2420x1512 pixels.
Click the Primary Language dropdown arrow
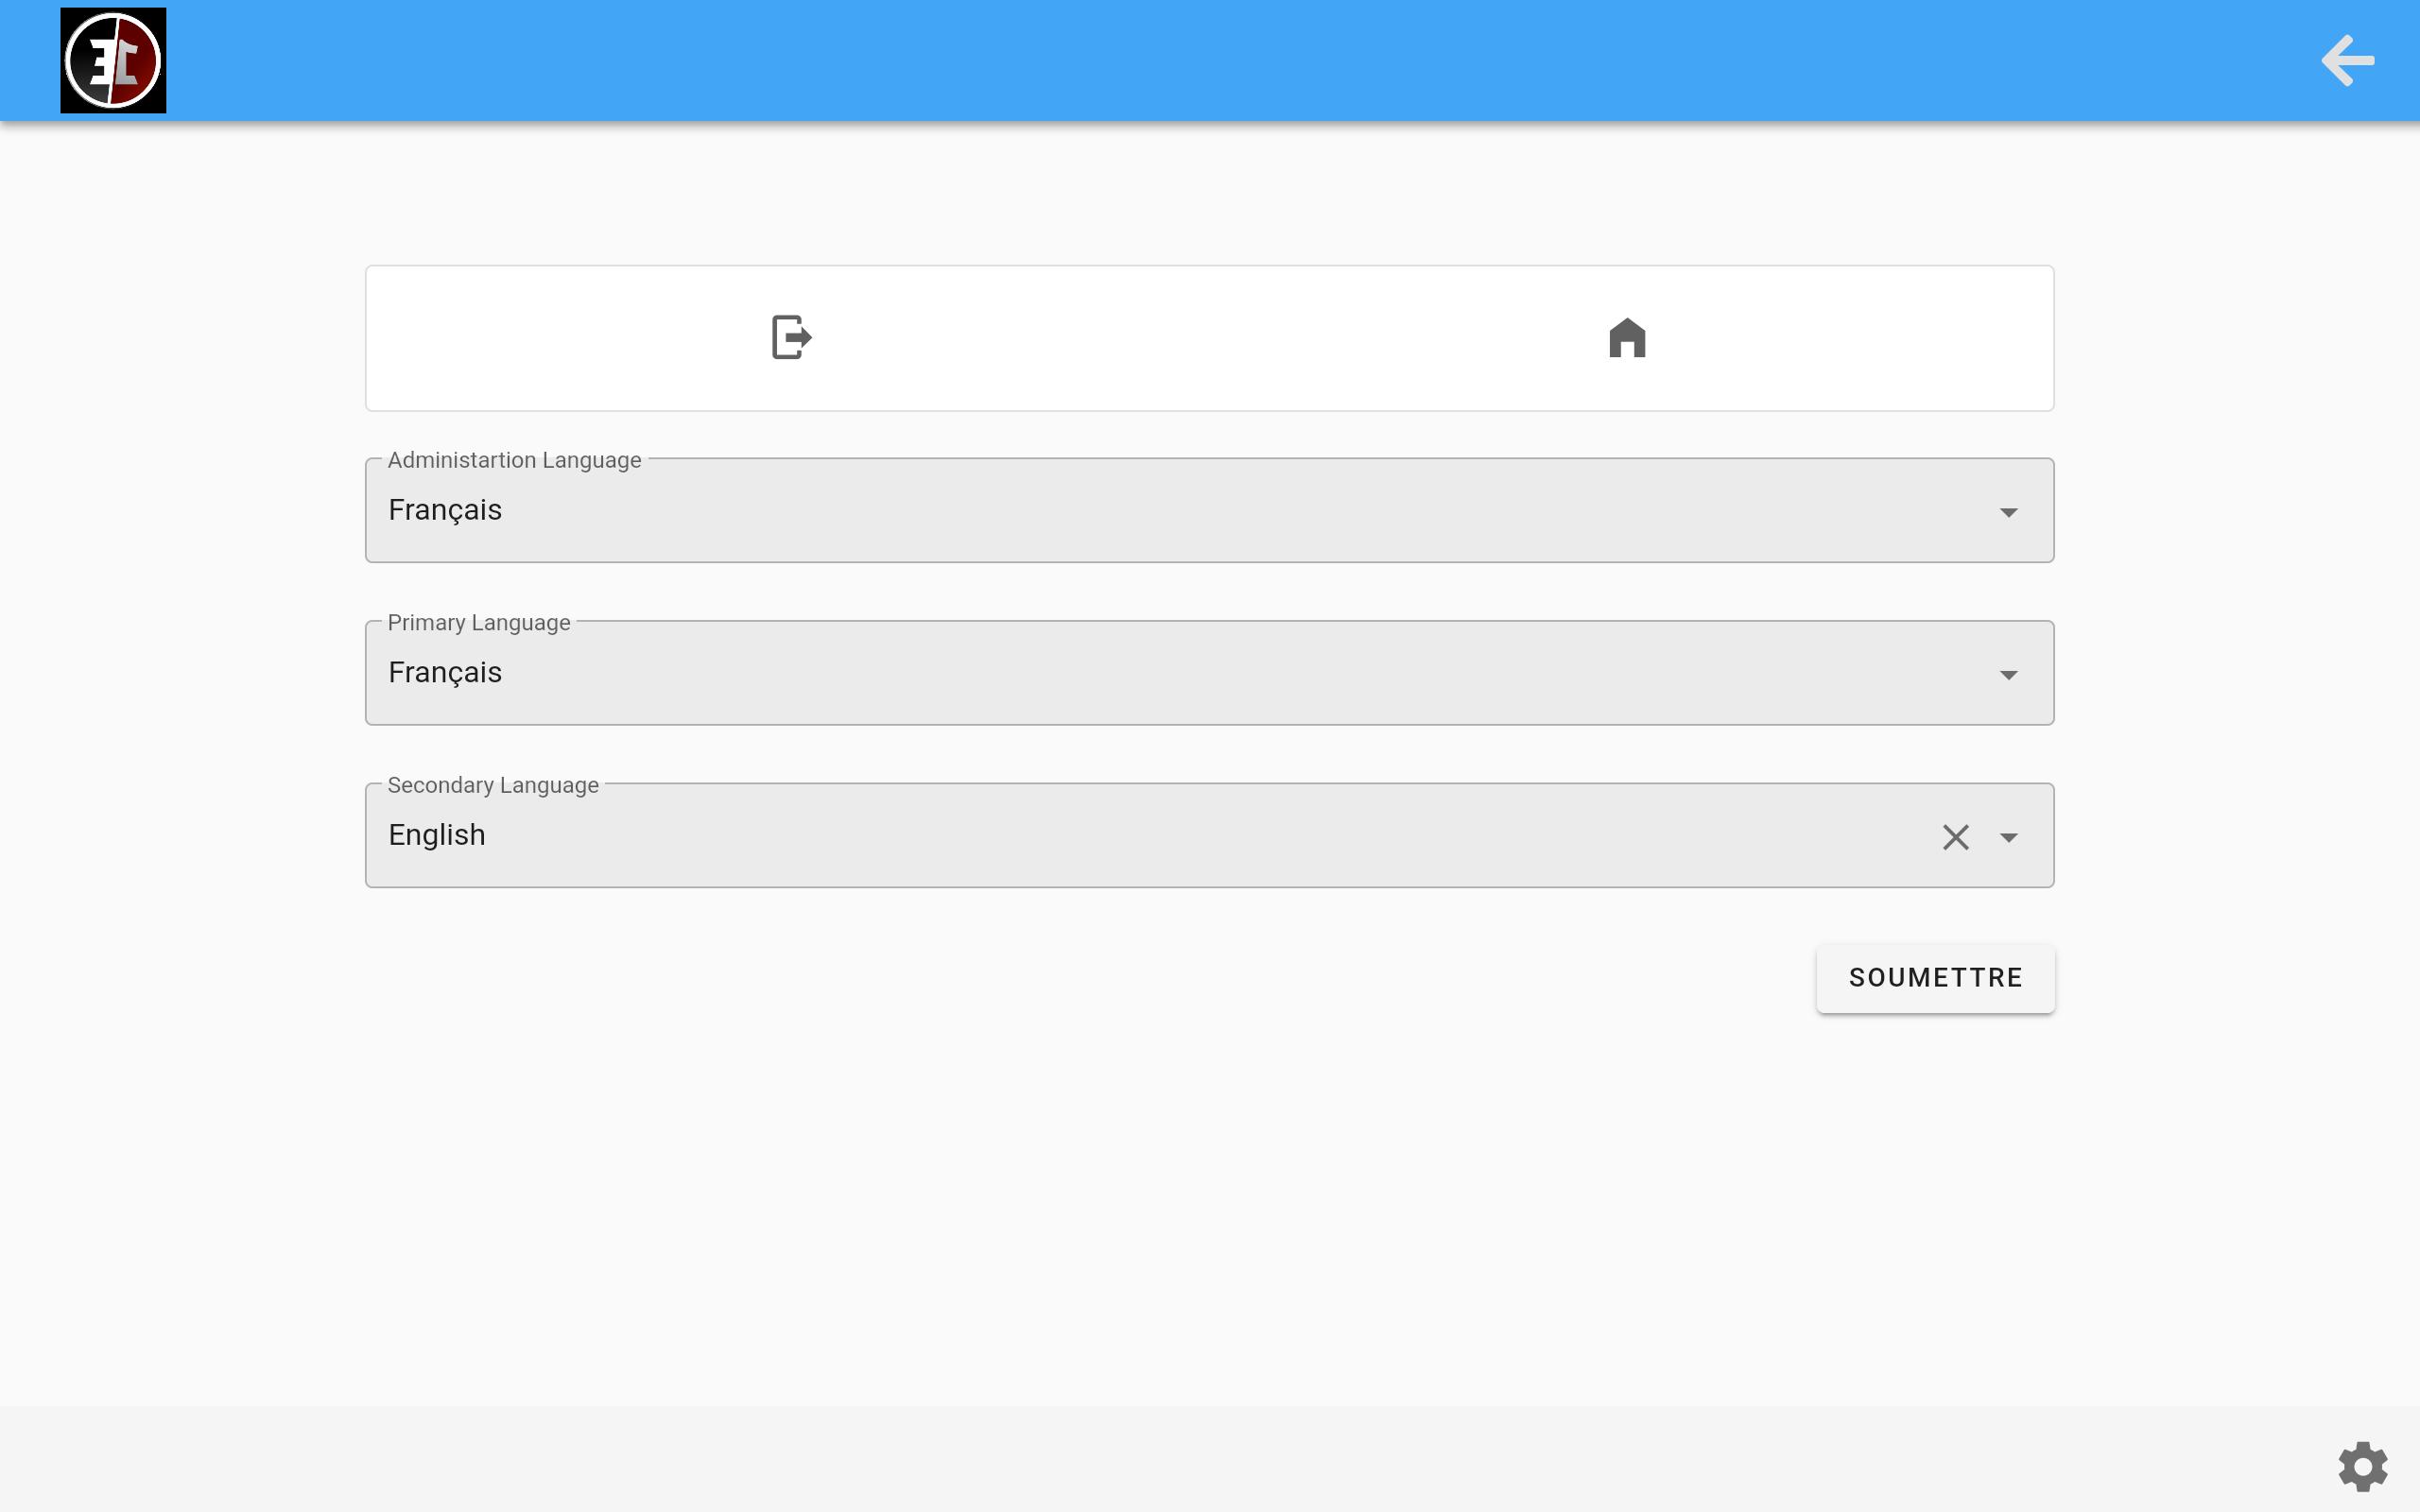click(x=2009, y=674)
